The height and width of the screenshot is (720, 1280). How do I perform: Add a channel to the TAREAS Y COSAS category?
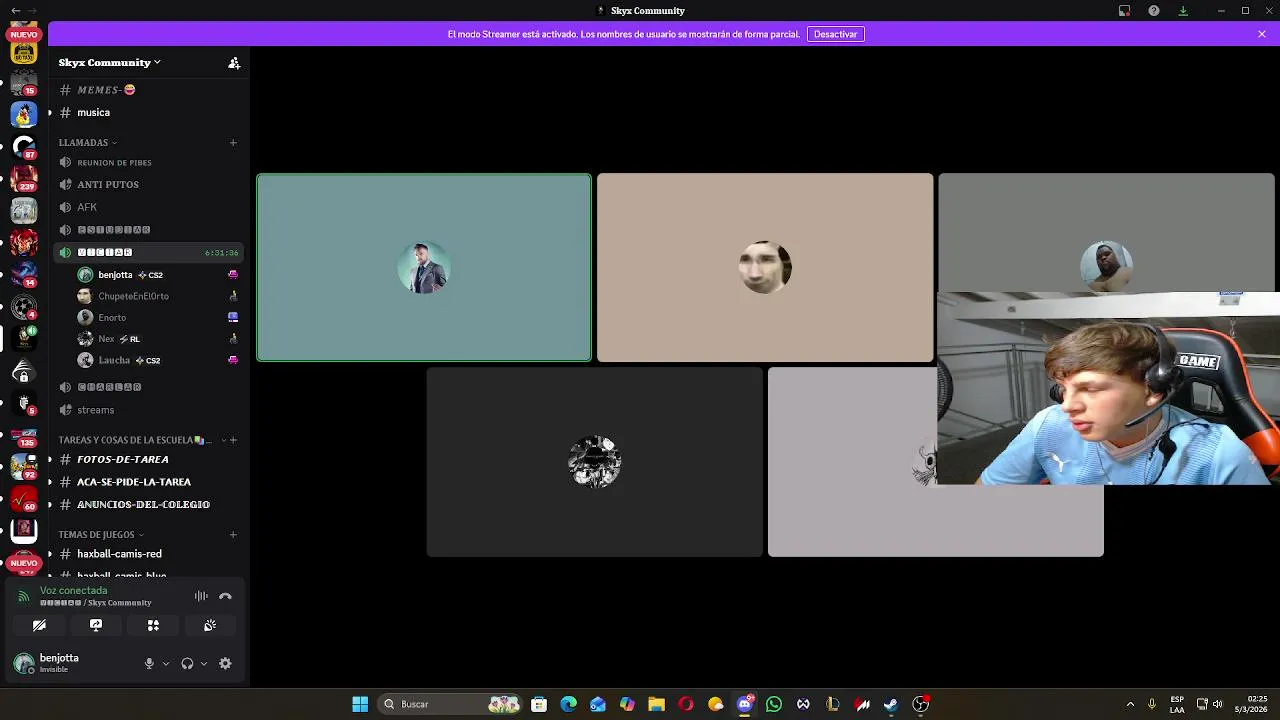tap(233, 440)
